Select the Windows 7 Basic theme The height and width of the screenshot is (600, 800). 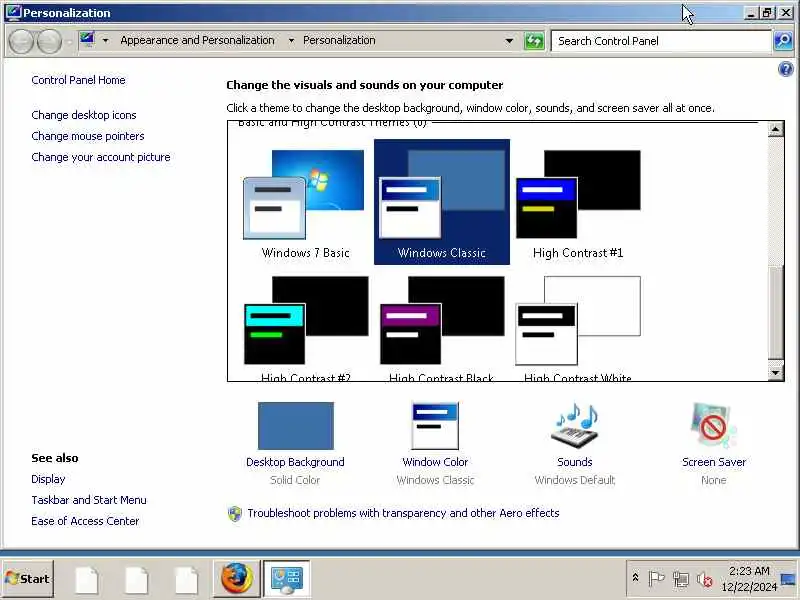305,202
